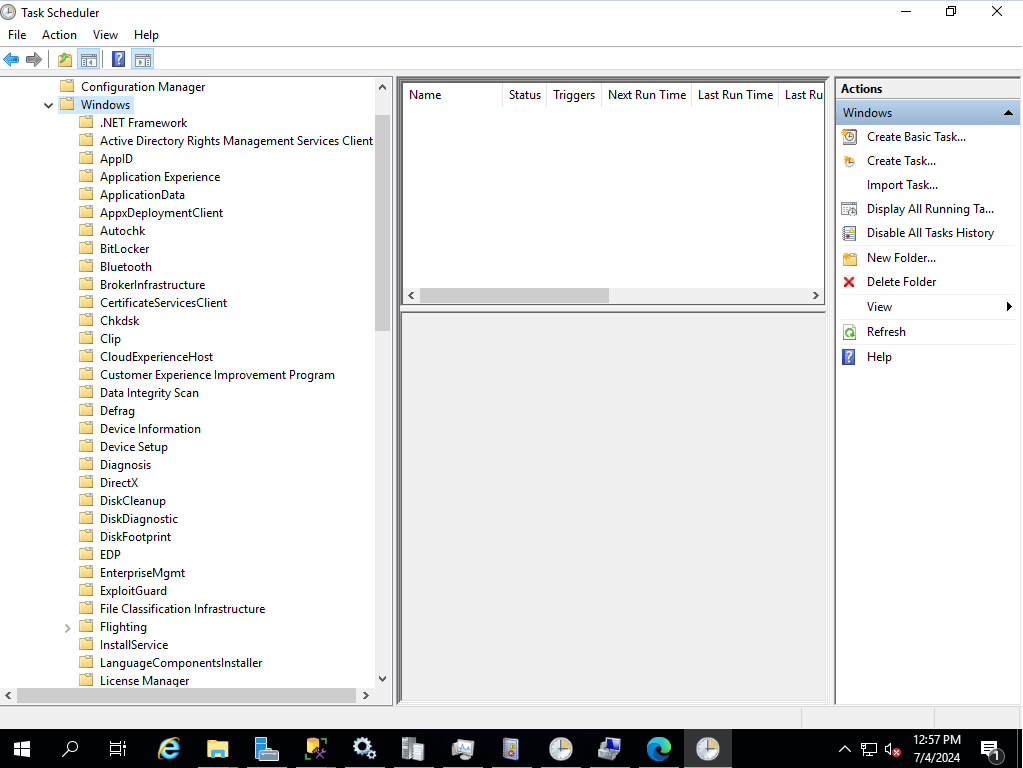Click Display All Running Tasks action
The height and width of the screenshot is (768, 1023).
coord(930,209)
